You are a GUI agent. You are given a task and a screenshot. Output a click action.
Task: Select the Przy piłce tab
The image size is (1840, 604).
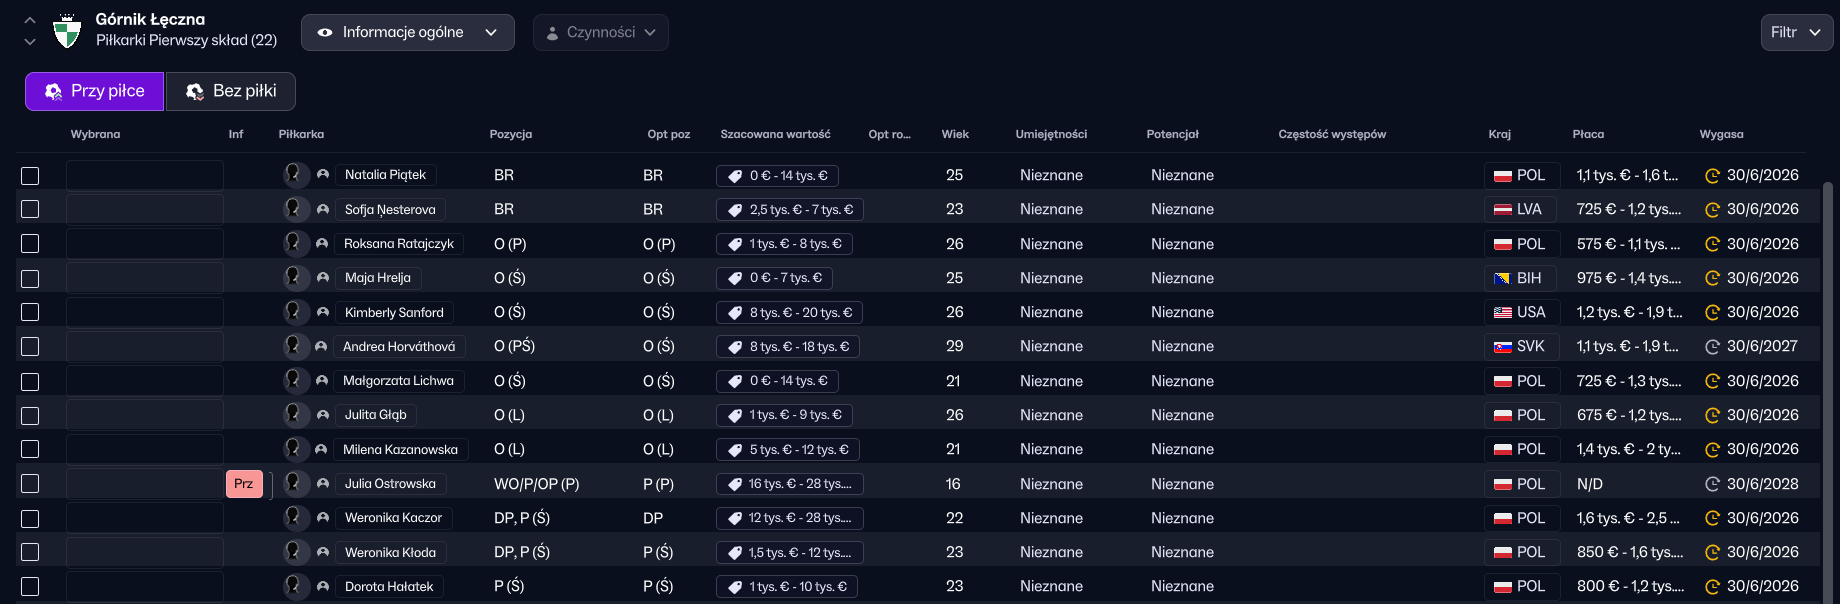point(94,91)
